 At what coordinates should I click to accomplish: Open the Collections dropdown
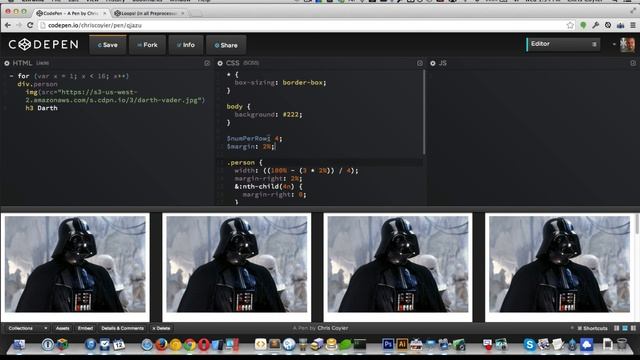click(x=27, y=328)
